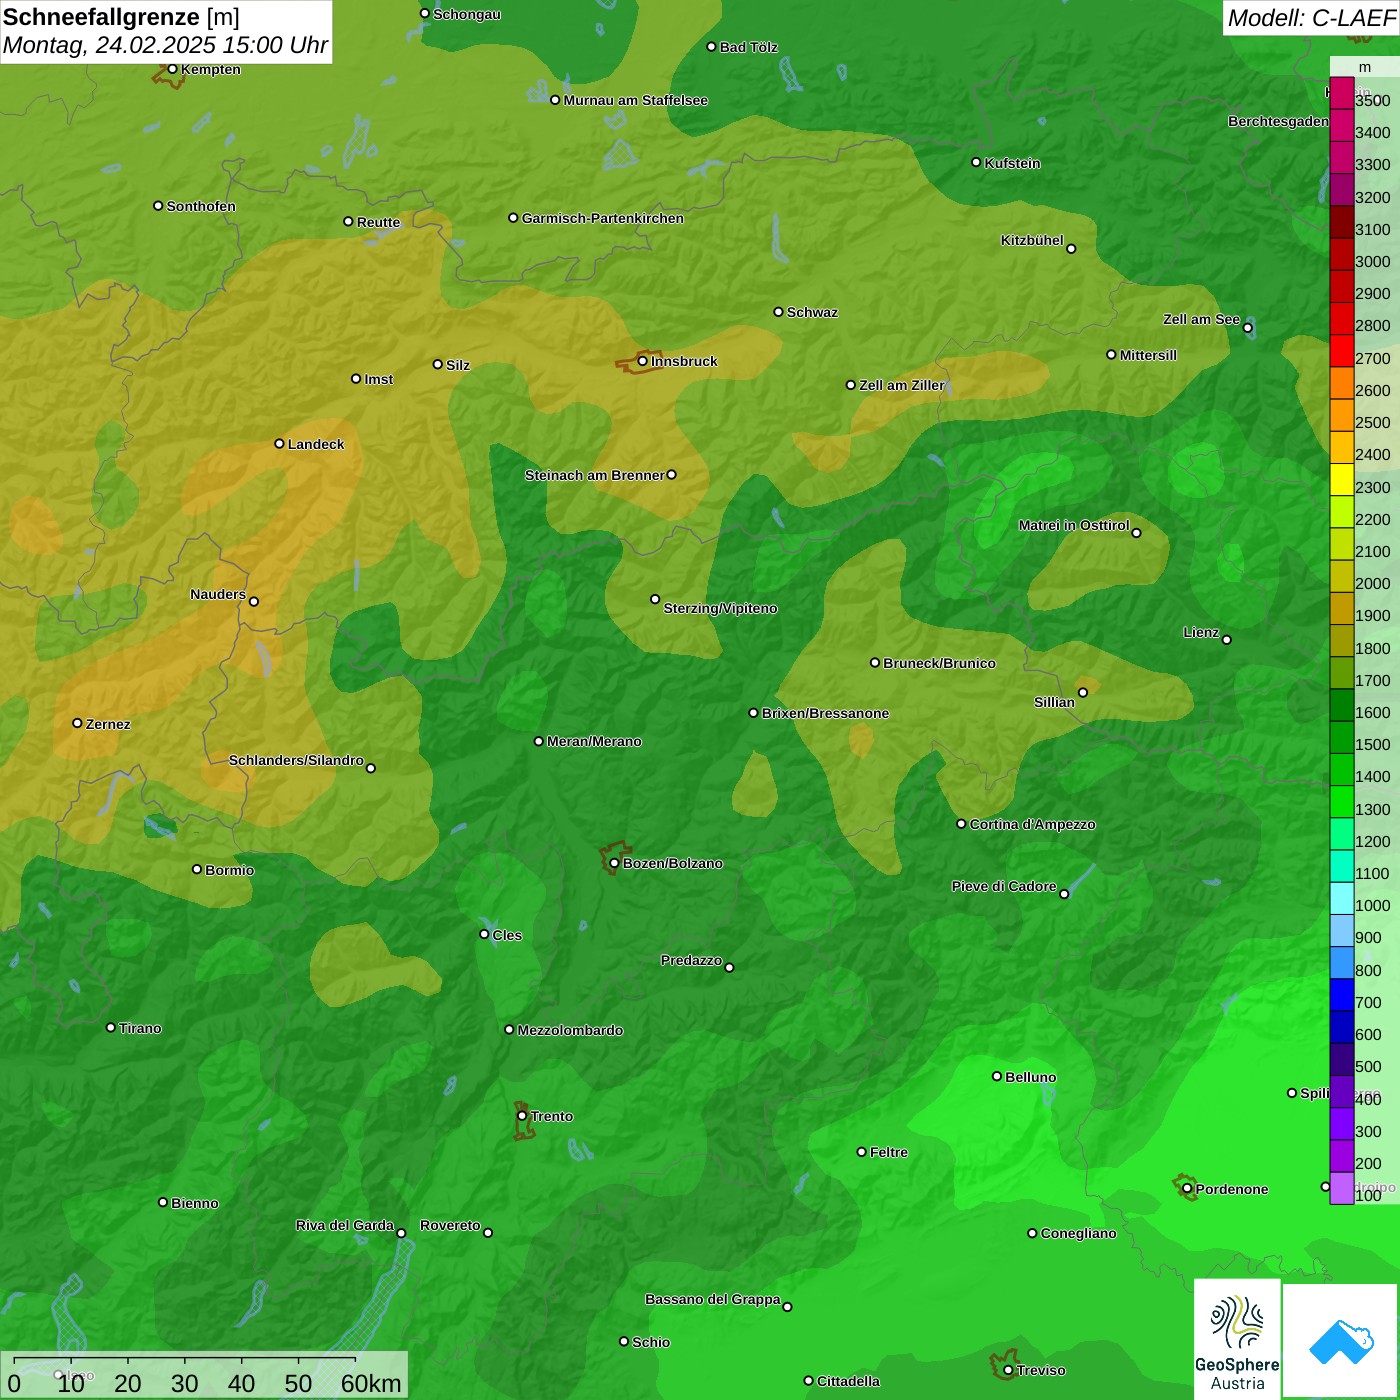The width and height of the screenshot is (1400, 1400).
Task: Click the Kempten city marker
Action: pos(172,69)
